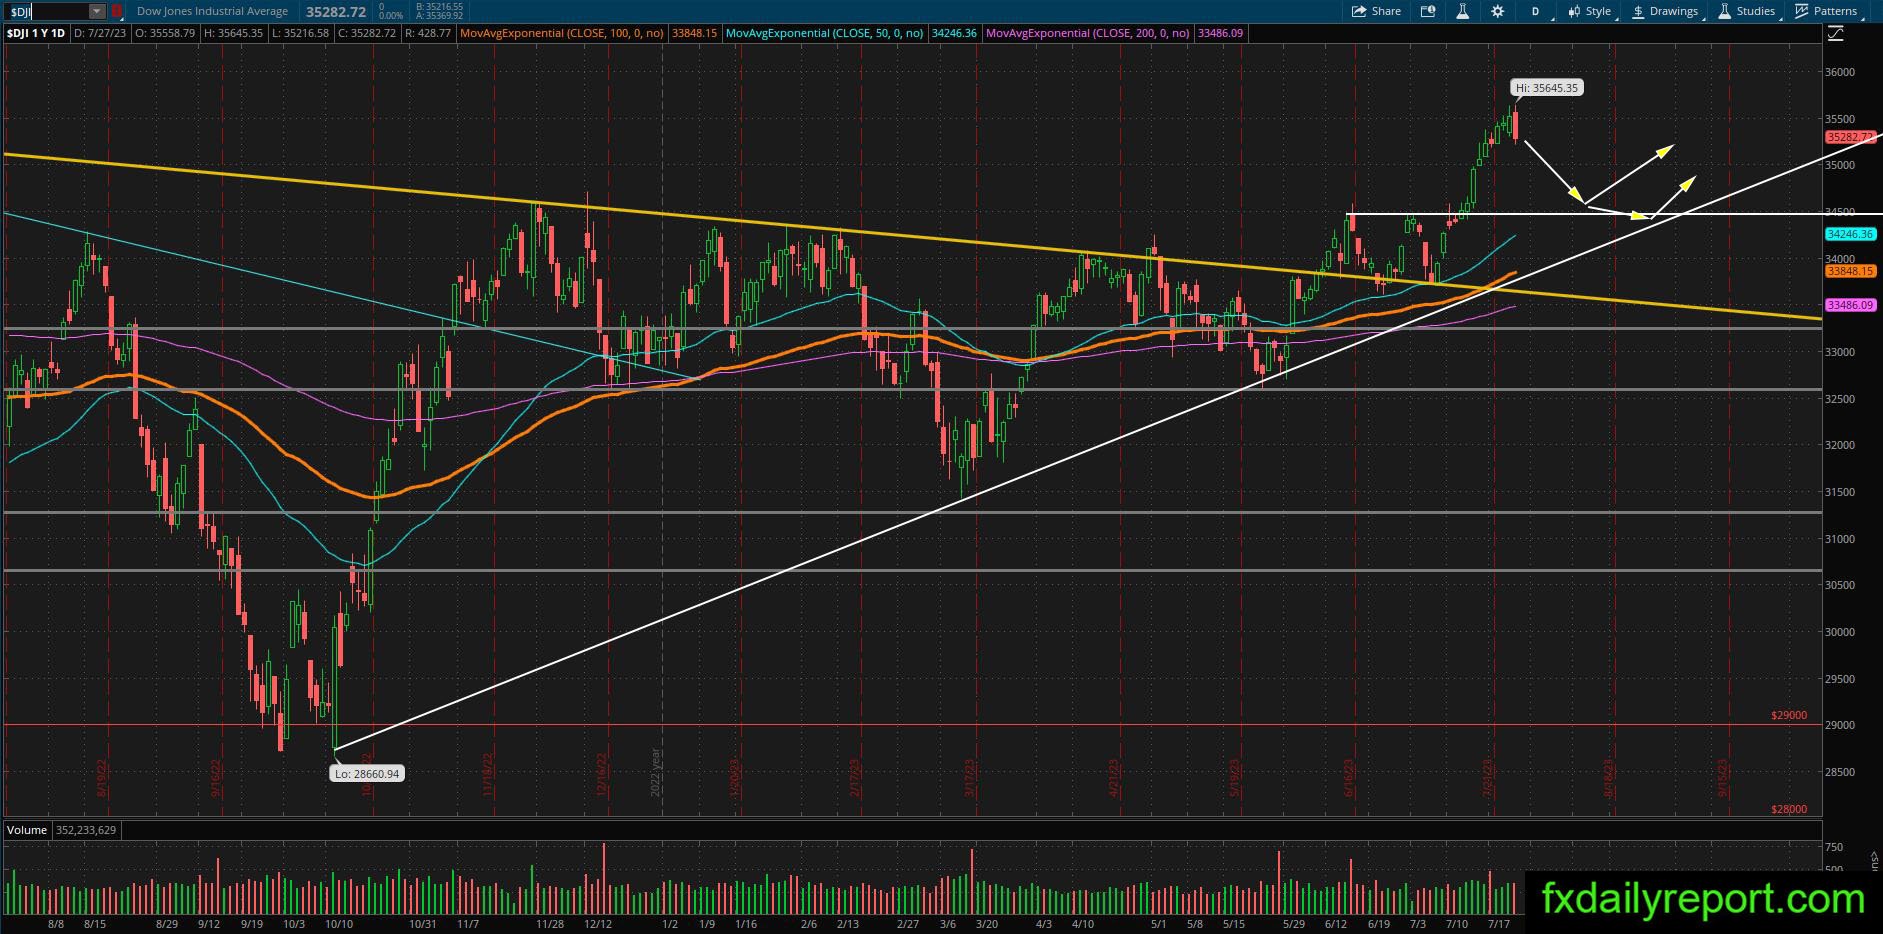1883x934 pixels.
Task: Click the news/clock icon beside Share
Action: click(x=1428, y=11)
